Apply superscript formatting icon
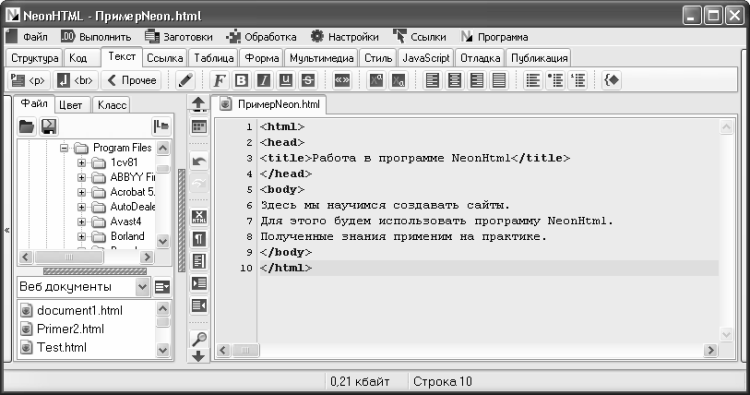The image size is (750, 395). (376, 80)
